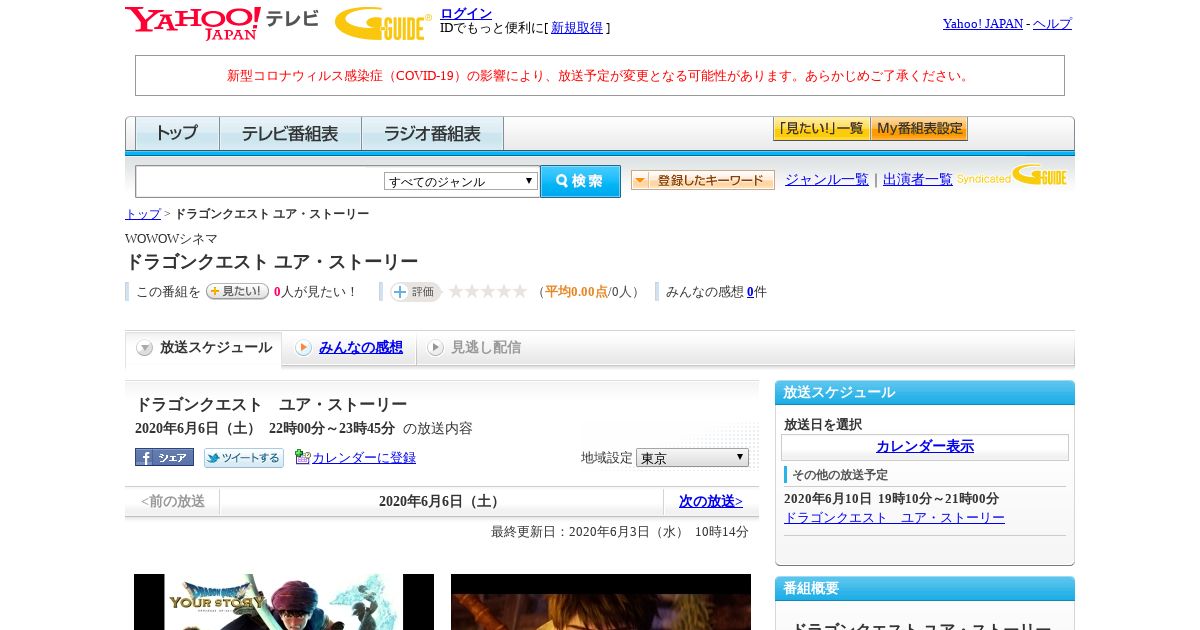Screen dimensions: 1200x630
Task: Switch to the トップ tab
Action: click(x=176, y=133)
